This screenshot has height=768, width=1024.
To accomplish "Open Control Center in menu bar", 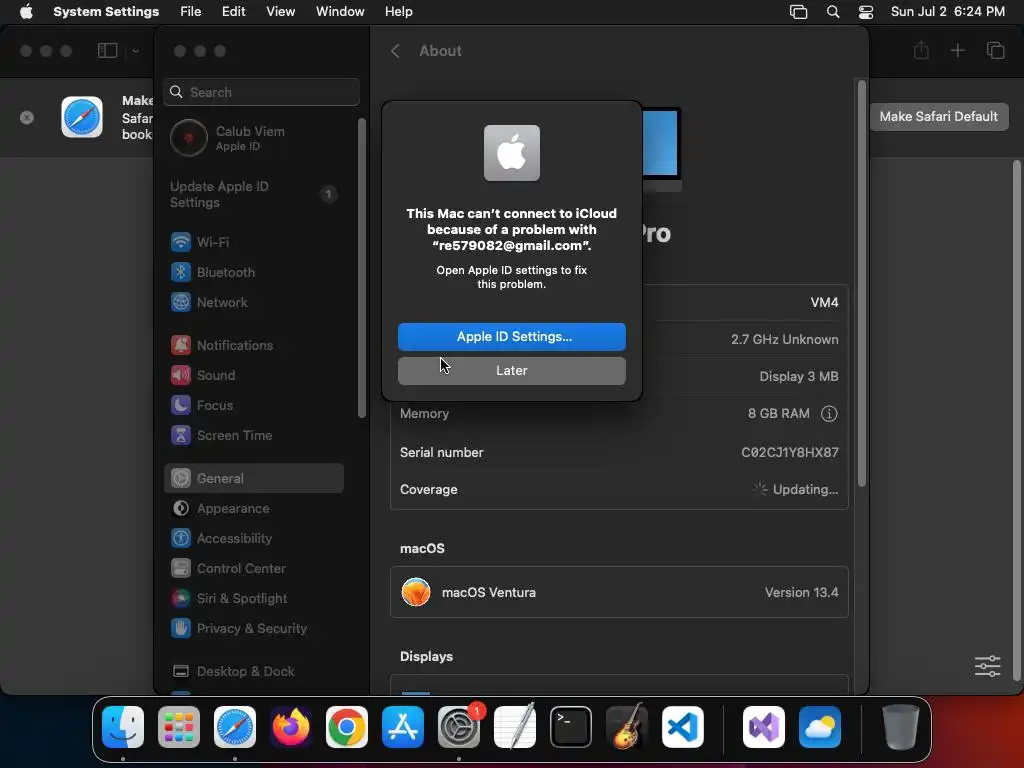I will point(866,12).
